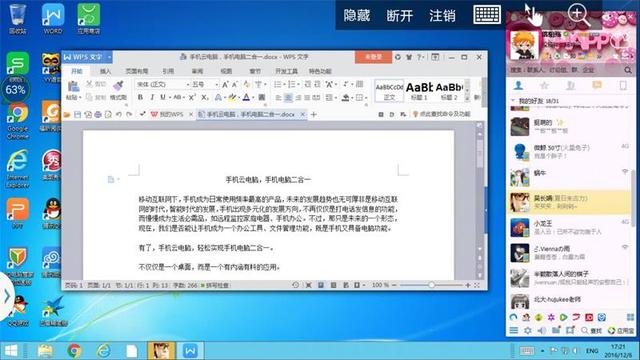Click the zoom out minus in status bar
Screen dimensions: 640x360
point(394,285)
